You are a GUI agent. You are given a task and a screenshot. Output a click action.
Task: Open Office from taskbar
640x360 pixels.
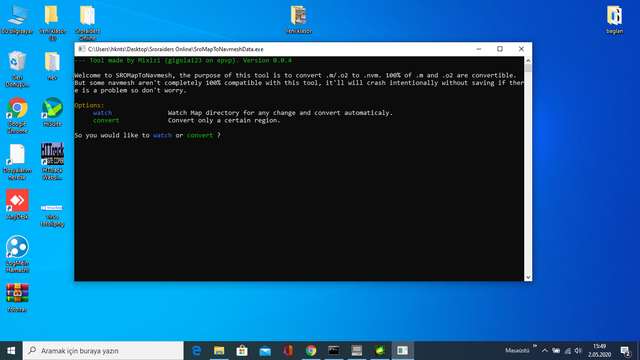coord(288,351)
